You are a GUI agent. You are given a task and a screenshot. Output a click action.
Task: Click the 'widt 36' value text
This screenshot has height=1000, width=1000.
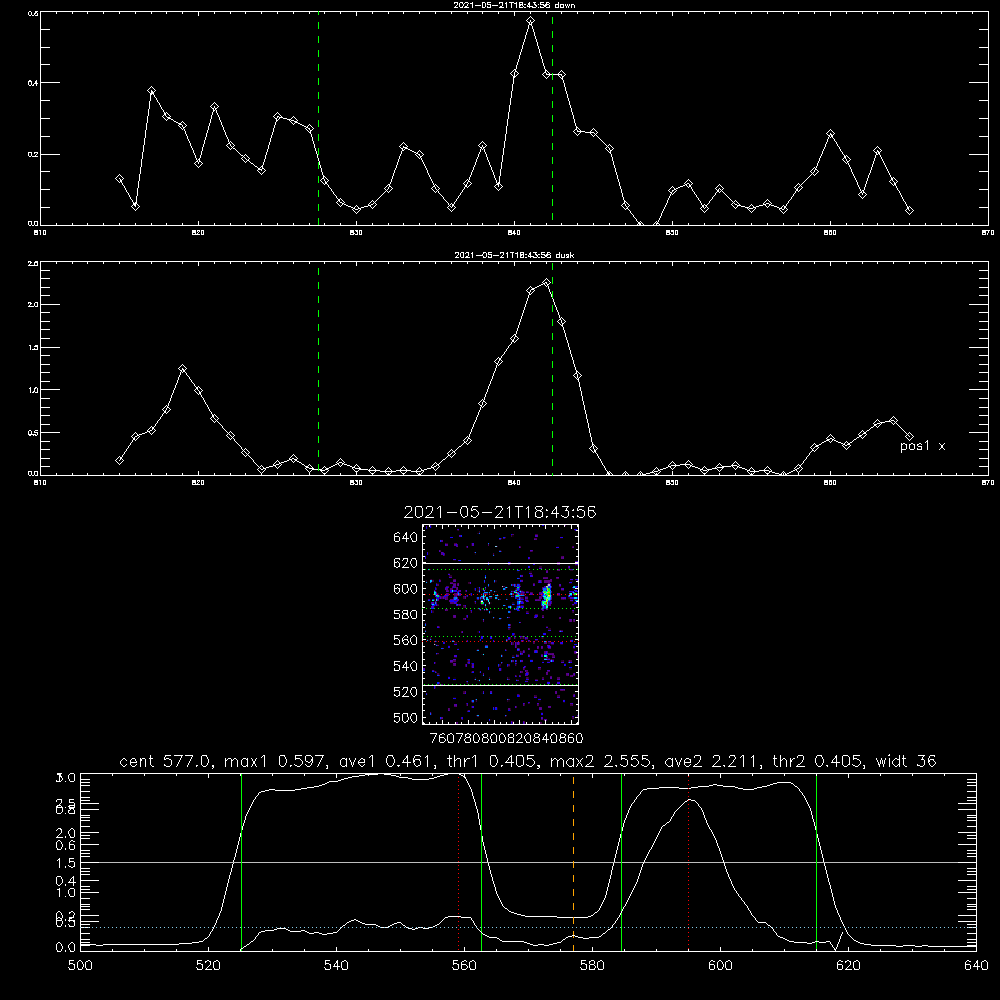pos(906,761)
